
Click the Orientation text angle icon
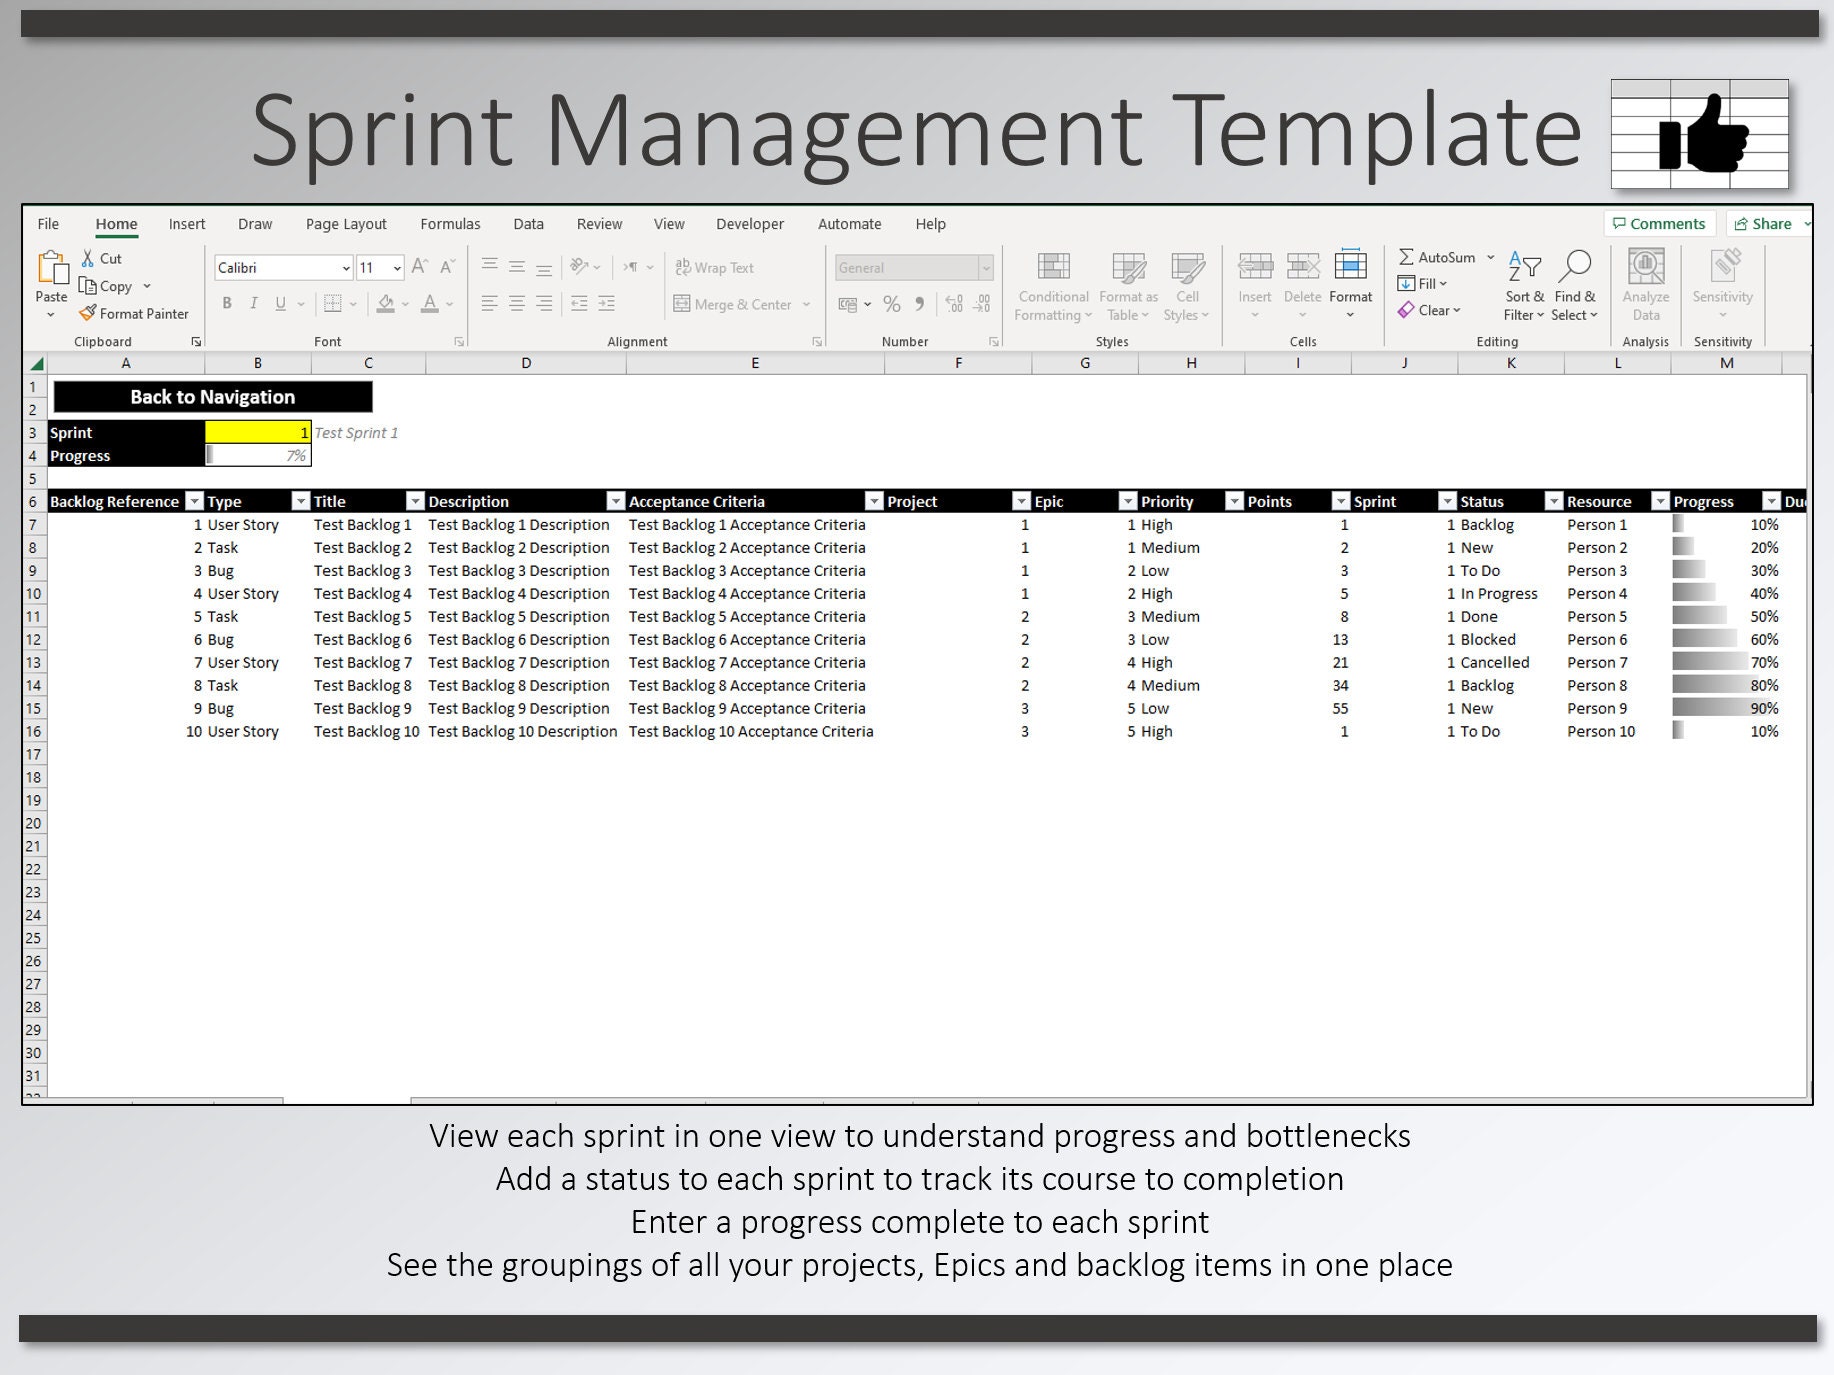(579, 266)
